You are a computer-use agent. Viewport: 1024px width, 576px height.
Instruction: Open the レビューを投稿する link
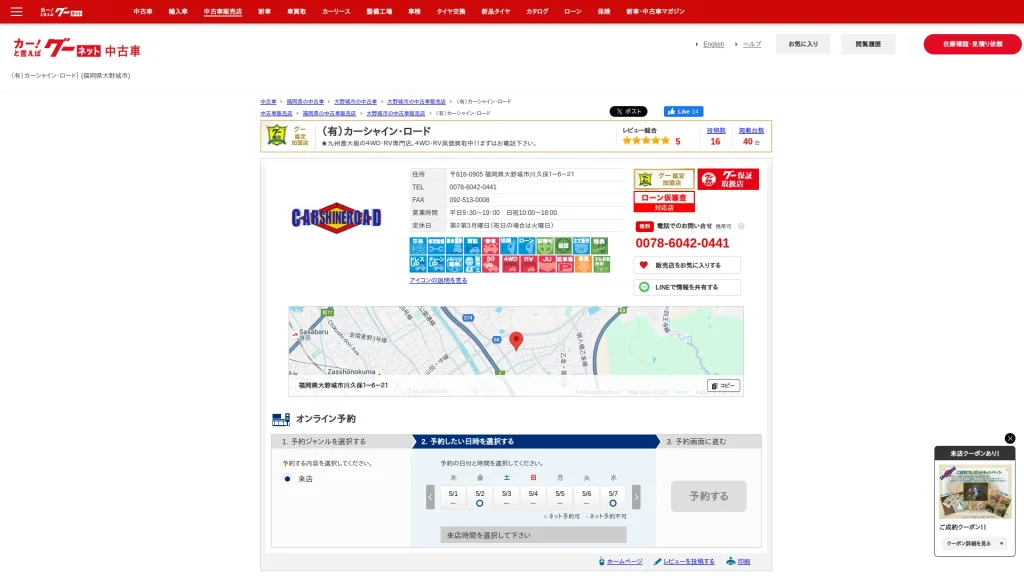[688, 562]
